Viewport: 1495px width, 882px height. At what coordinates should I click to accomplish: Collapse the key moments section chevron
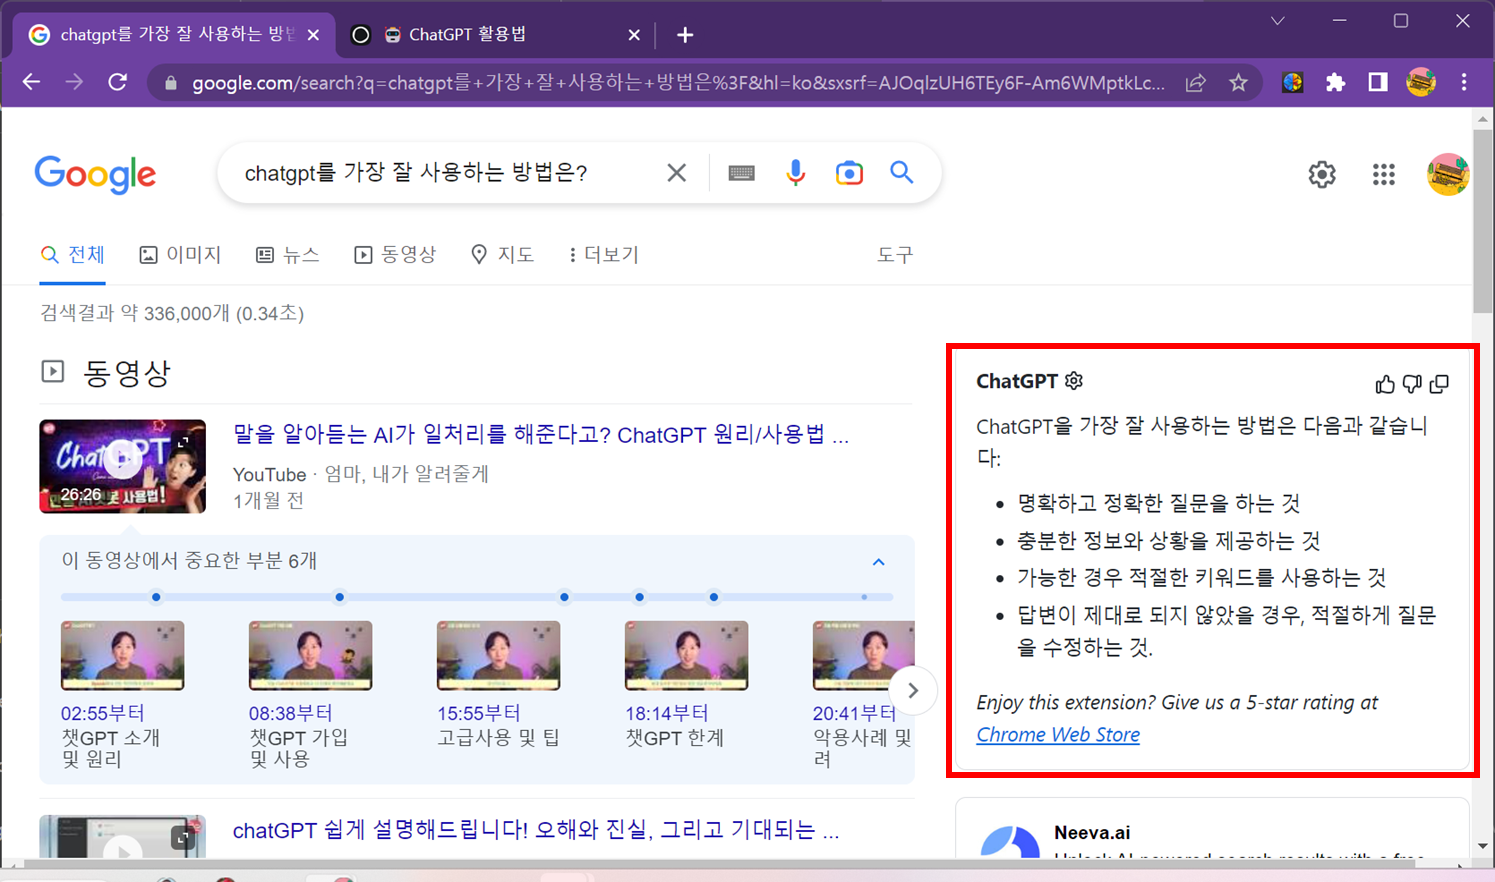[878, 562]
